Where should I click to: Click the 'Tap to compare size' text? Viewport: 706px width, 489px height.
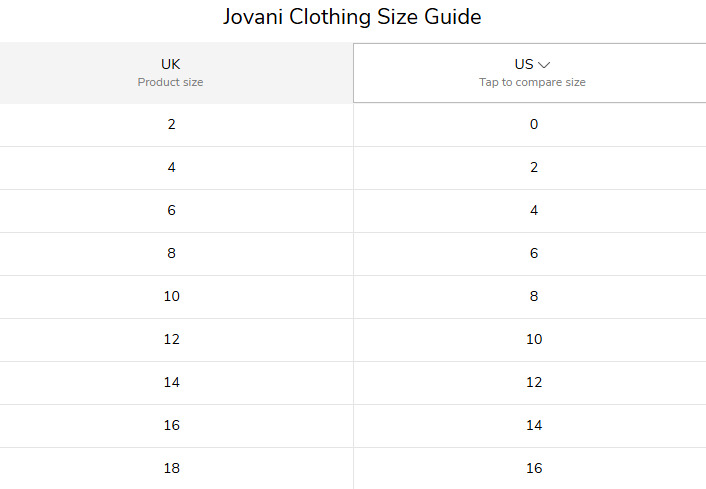[532, 82]
